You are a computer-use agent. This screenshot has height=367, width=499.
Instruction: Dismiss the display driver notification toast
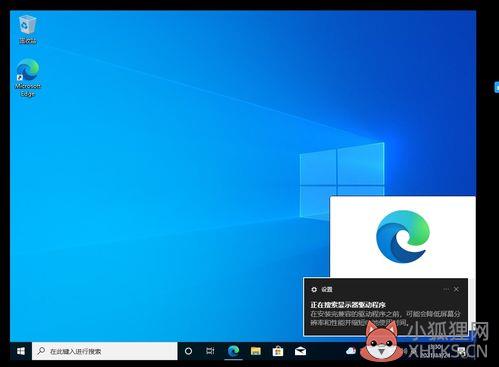(x=456, y=289)
